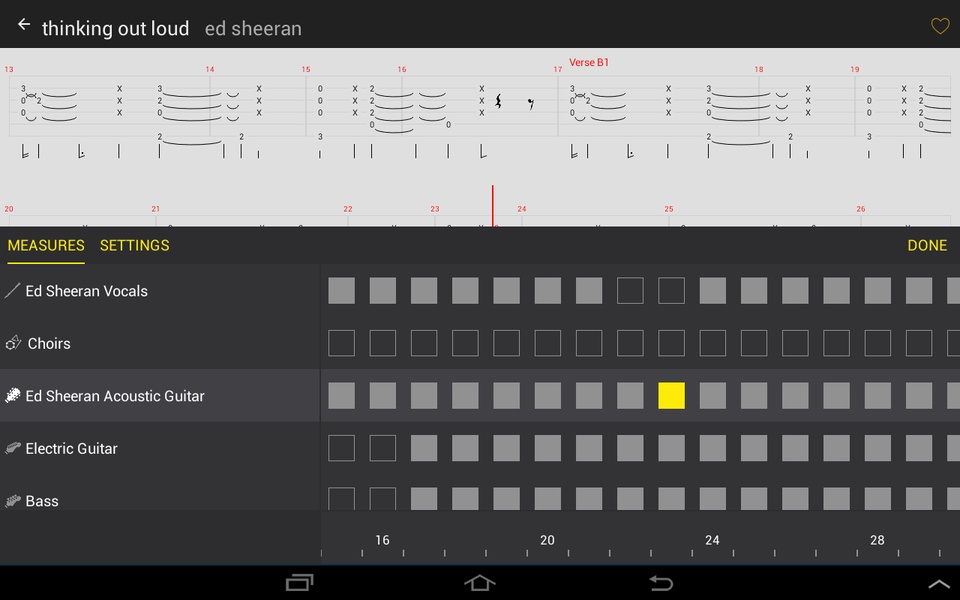Tap measure 20 cell in Choirs row

click(547, 343)
